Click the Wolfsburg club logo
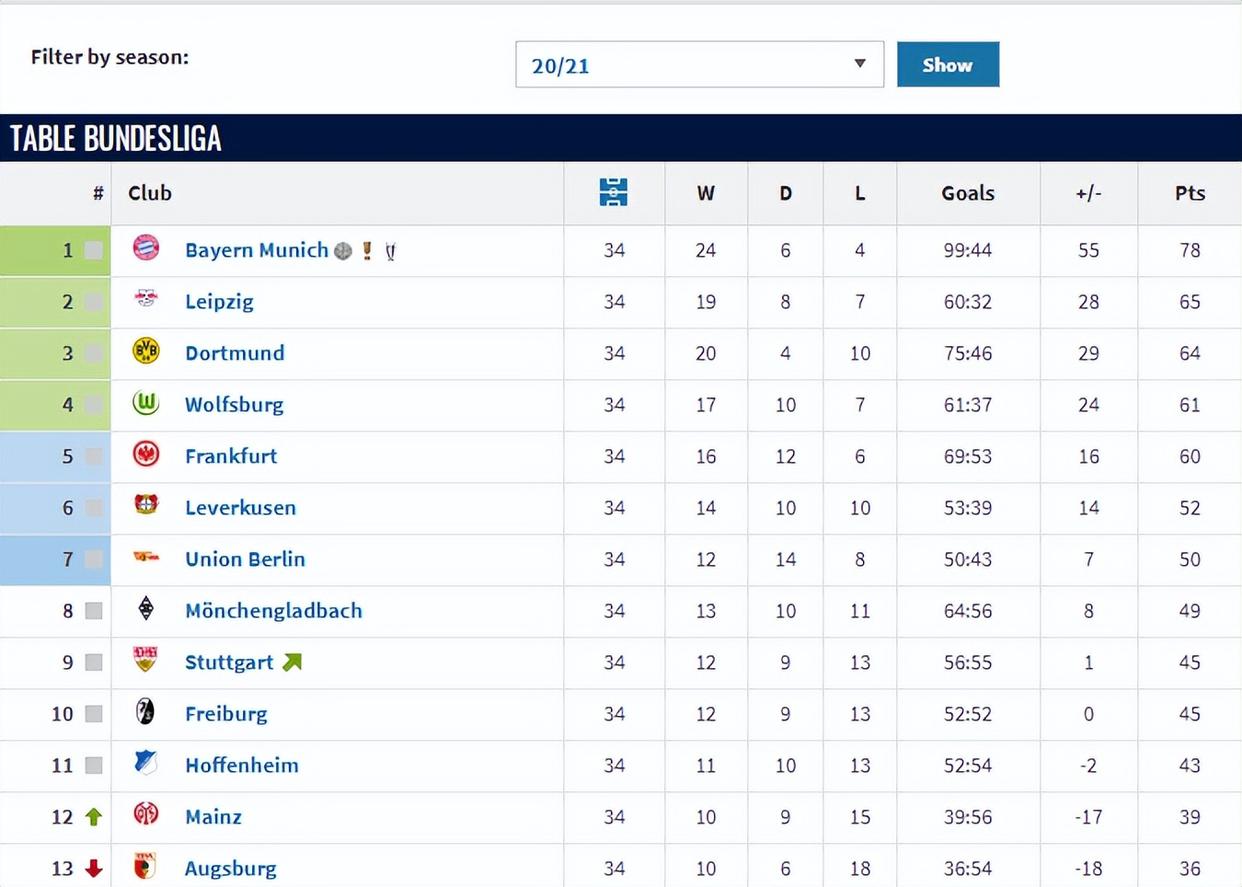 tap(146, 404)
